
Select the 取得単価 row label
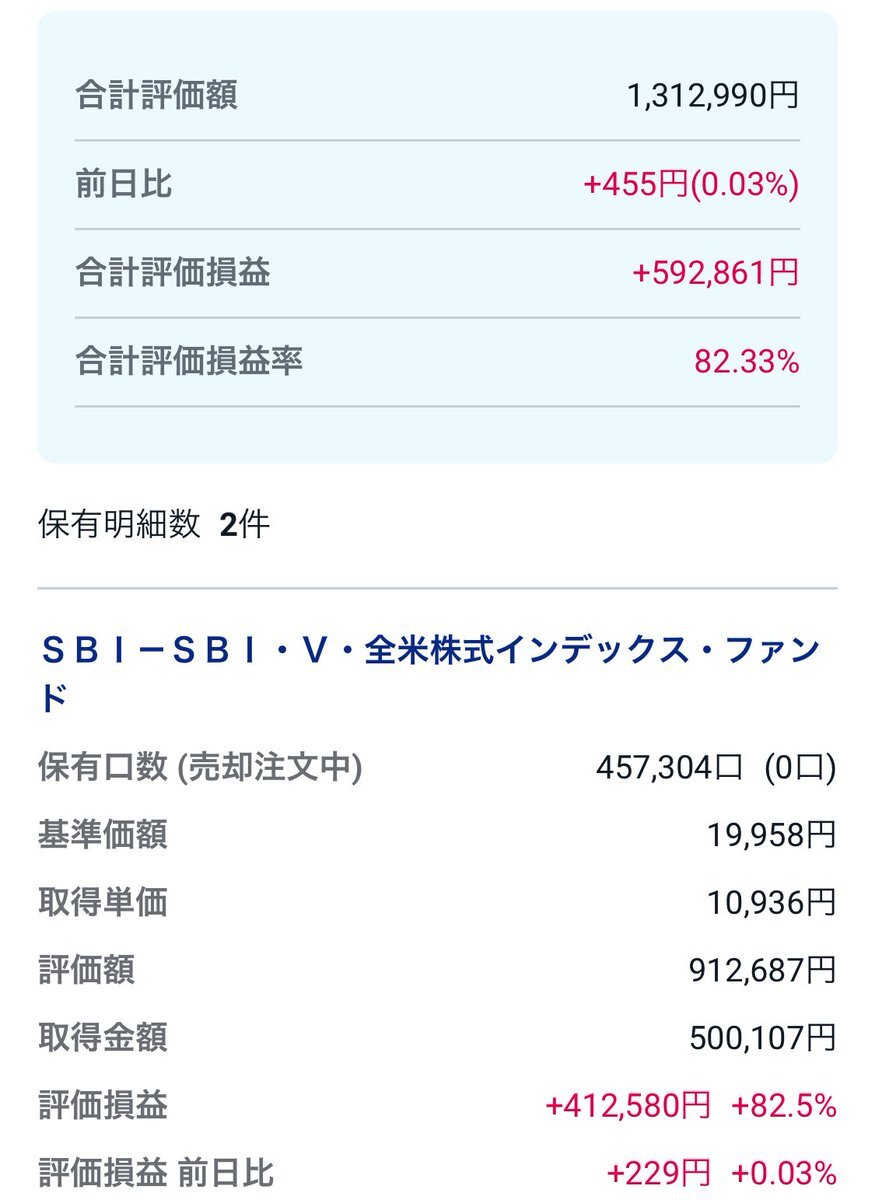point(103,902)
